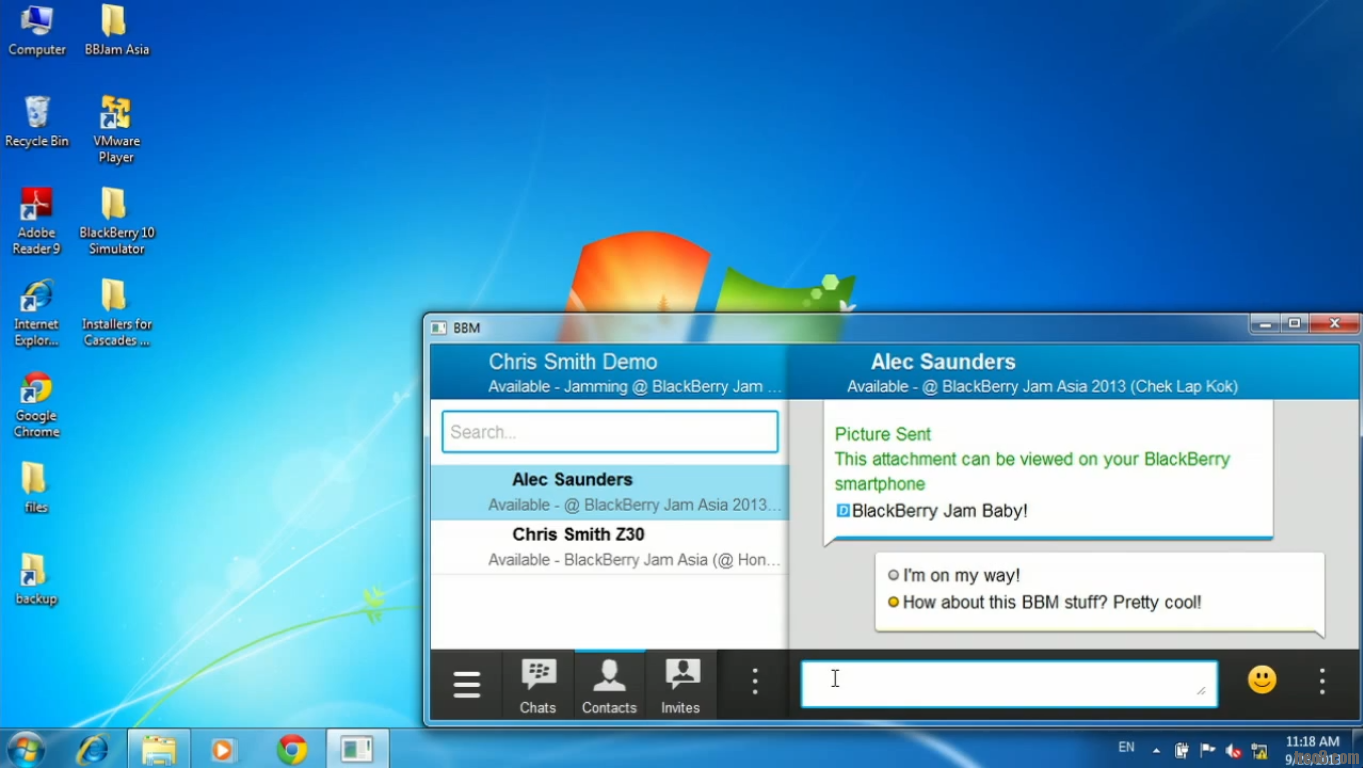Select the 'files' desktop folder

37,487
